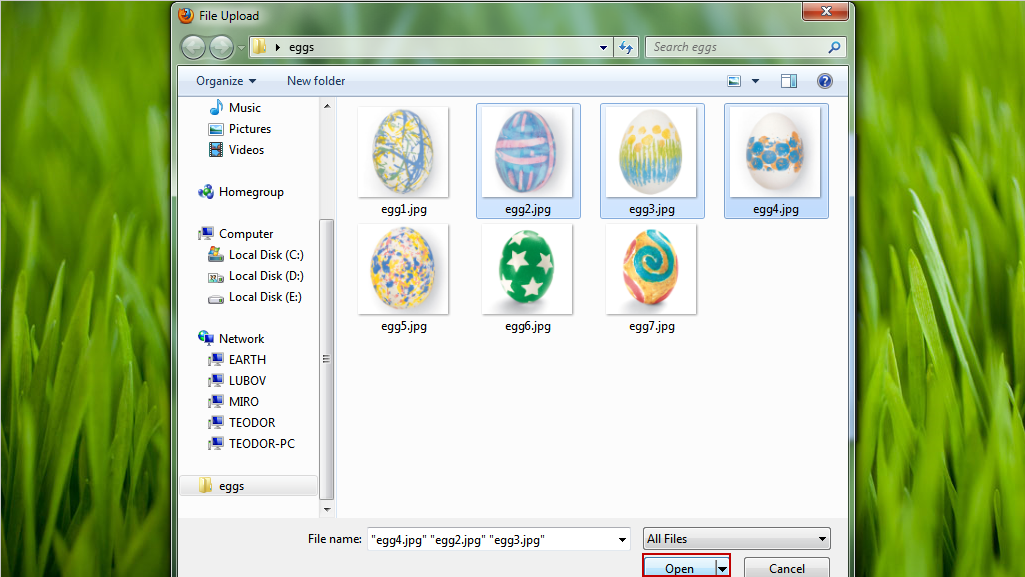Select Computer in the navigation pane

point(236,234)
